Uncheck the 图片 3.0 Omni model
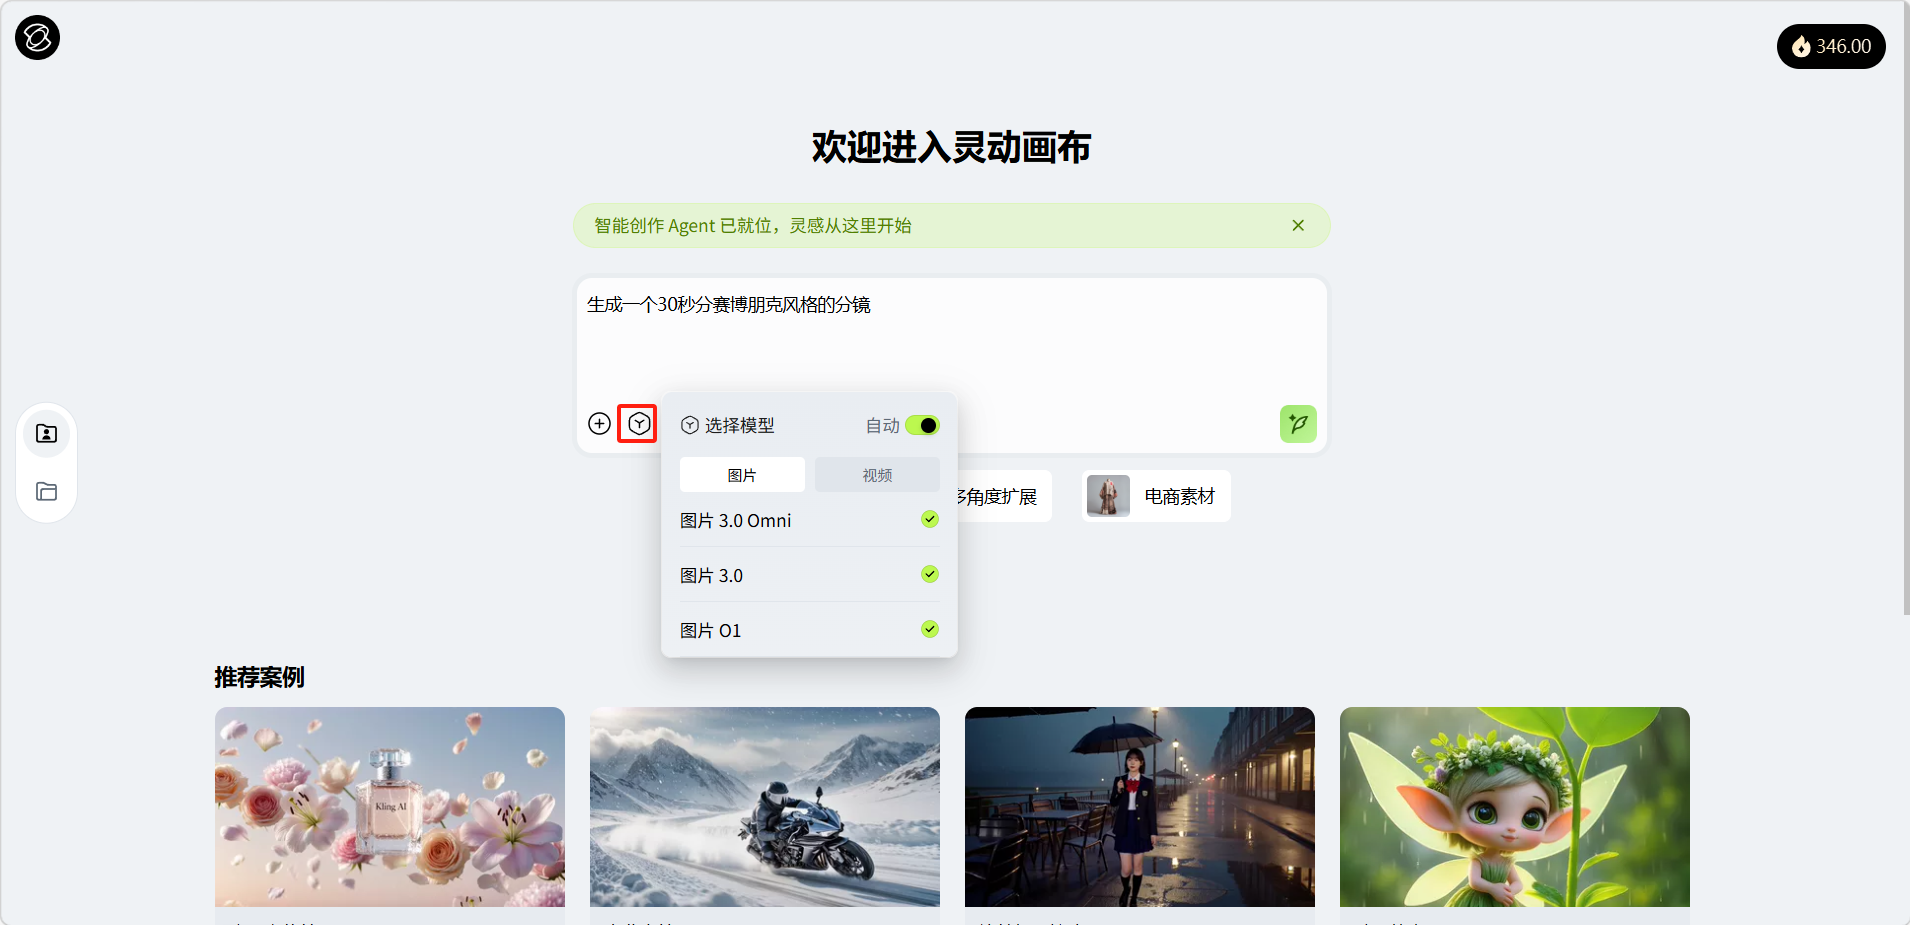 coord(929,519)
